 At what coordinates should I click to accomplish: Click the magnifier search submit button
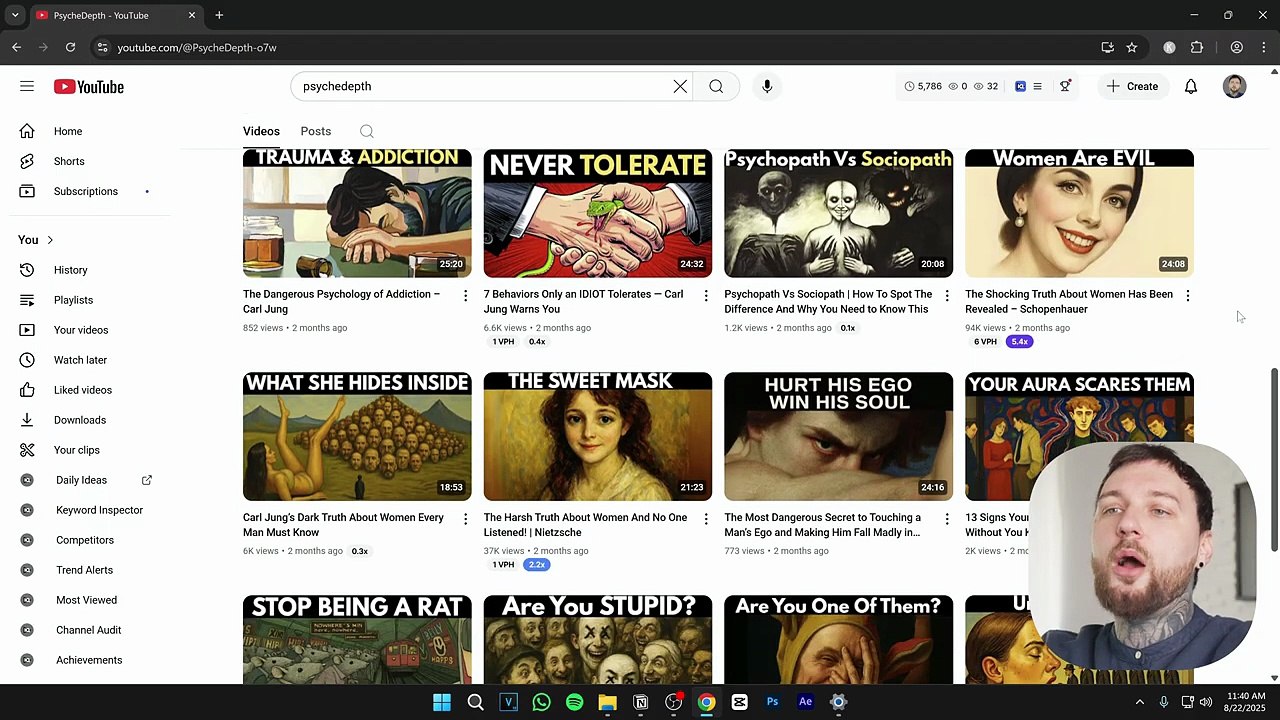click(716, 86)
